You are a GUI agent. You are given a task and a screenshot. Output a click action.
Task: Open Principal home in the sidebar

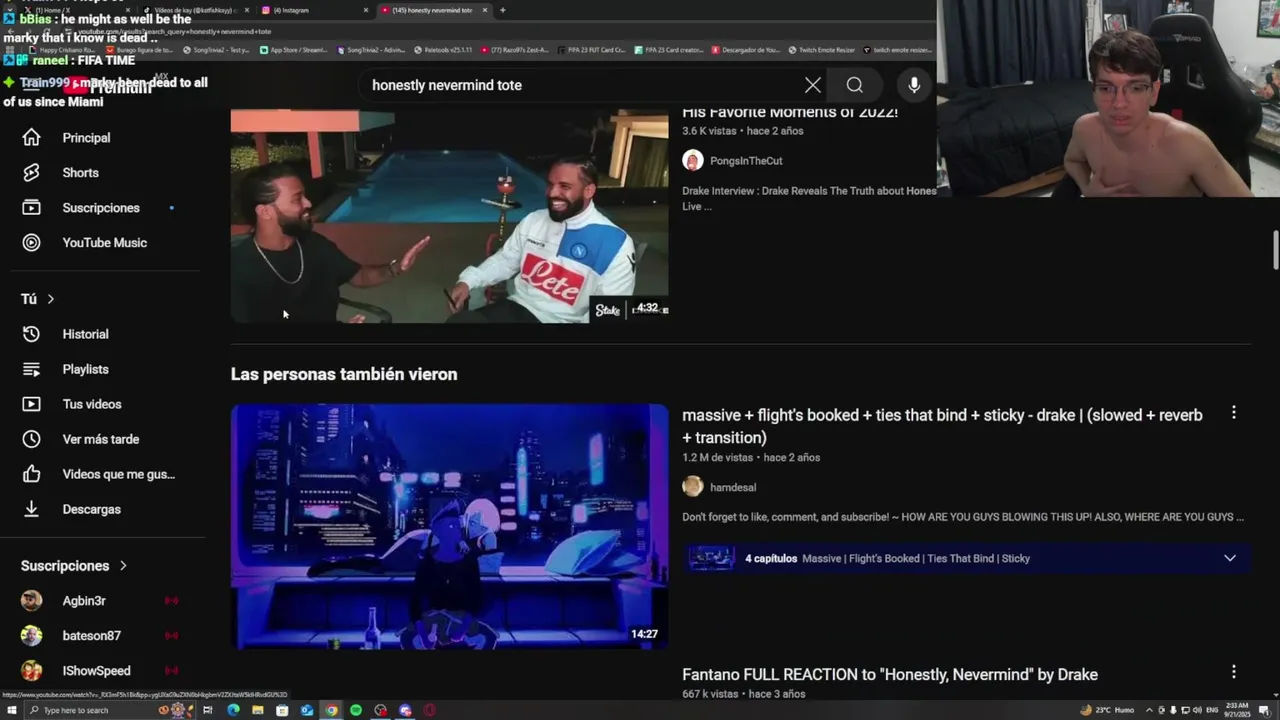87,138
